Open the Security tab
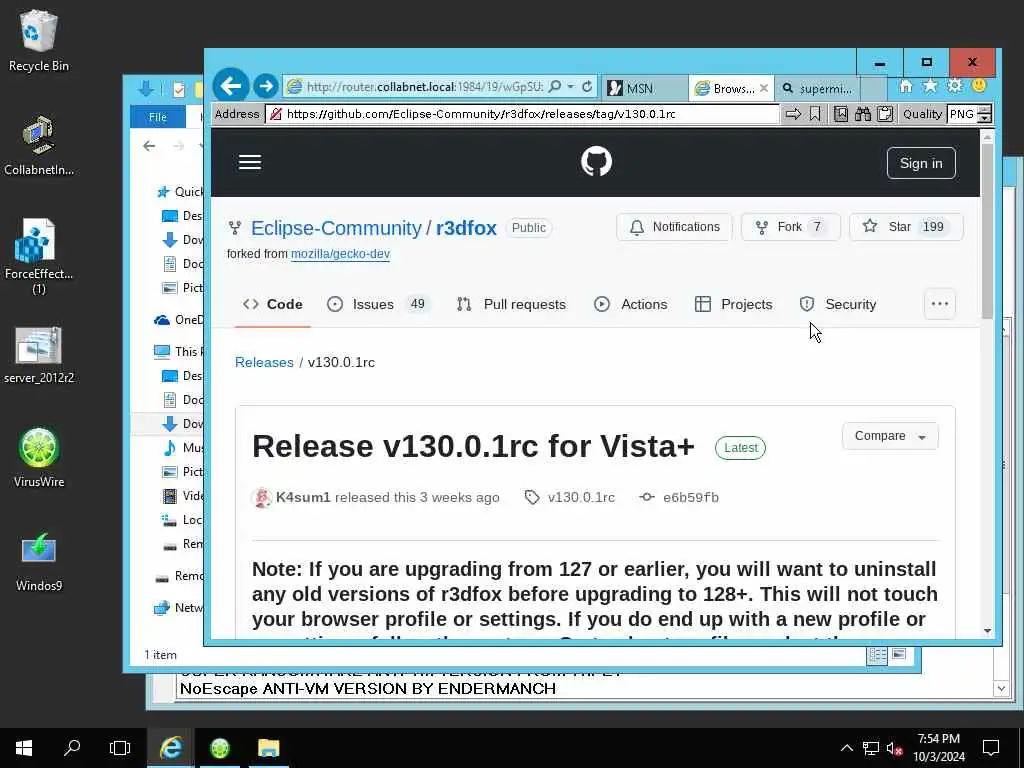Viewport: 1024px width, 768px height. coord(837,304)
